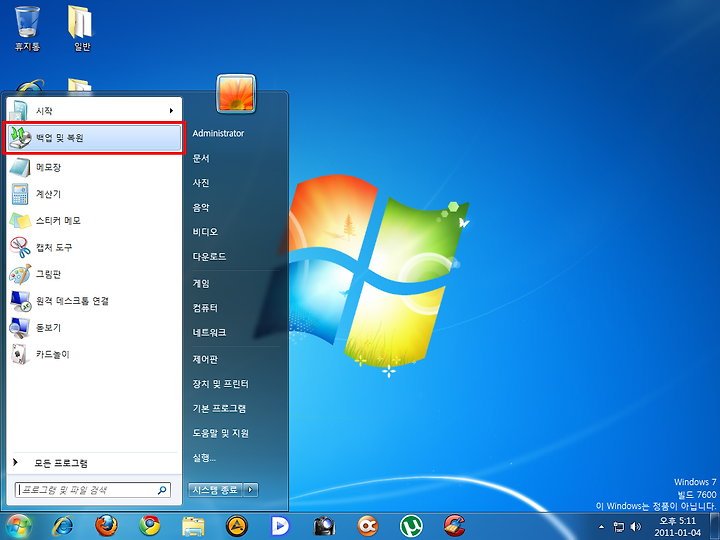The height and width of the screenshot is (540, 720).
Task: Select the 일반 folder desktop icon
Action: point(82,28)
